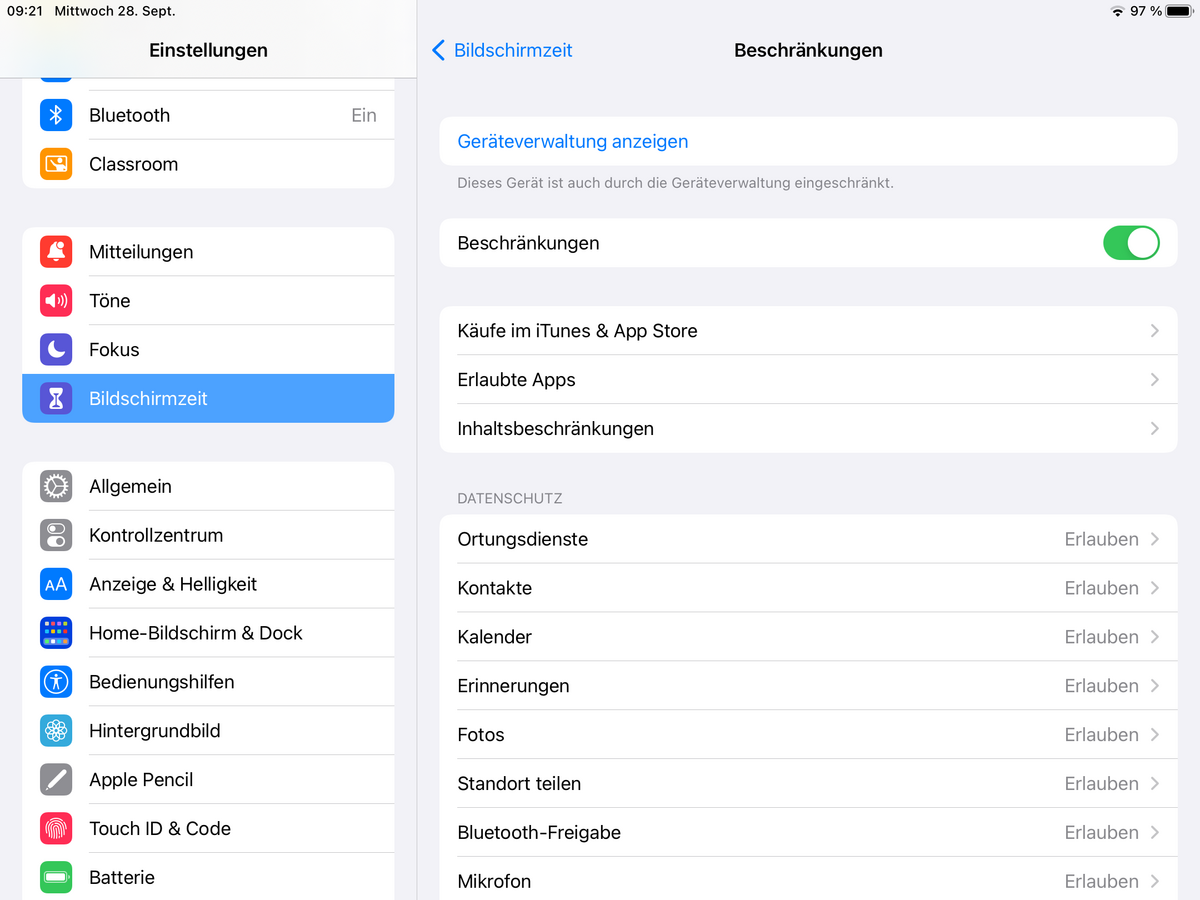Image resolution: width=1200 pixels, height=900 pixels.
Task: Tap the Touch ID fingerprint icon
Action: click(x=56, y=829)
